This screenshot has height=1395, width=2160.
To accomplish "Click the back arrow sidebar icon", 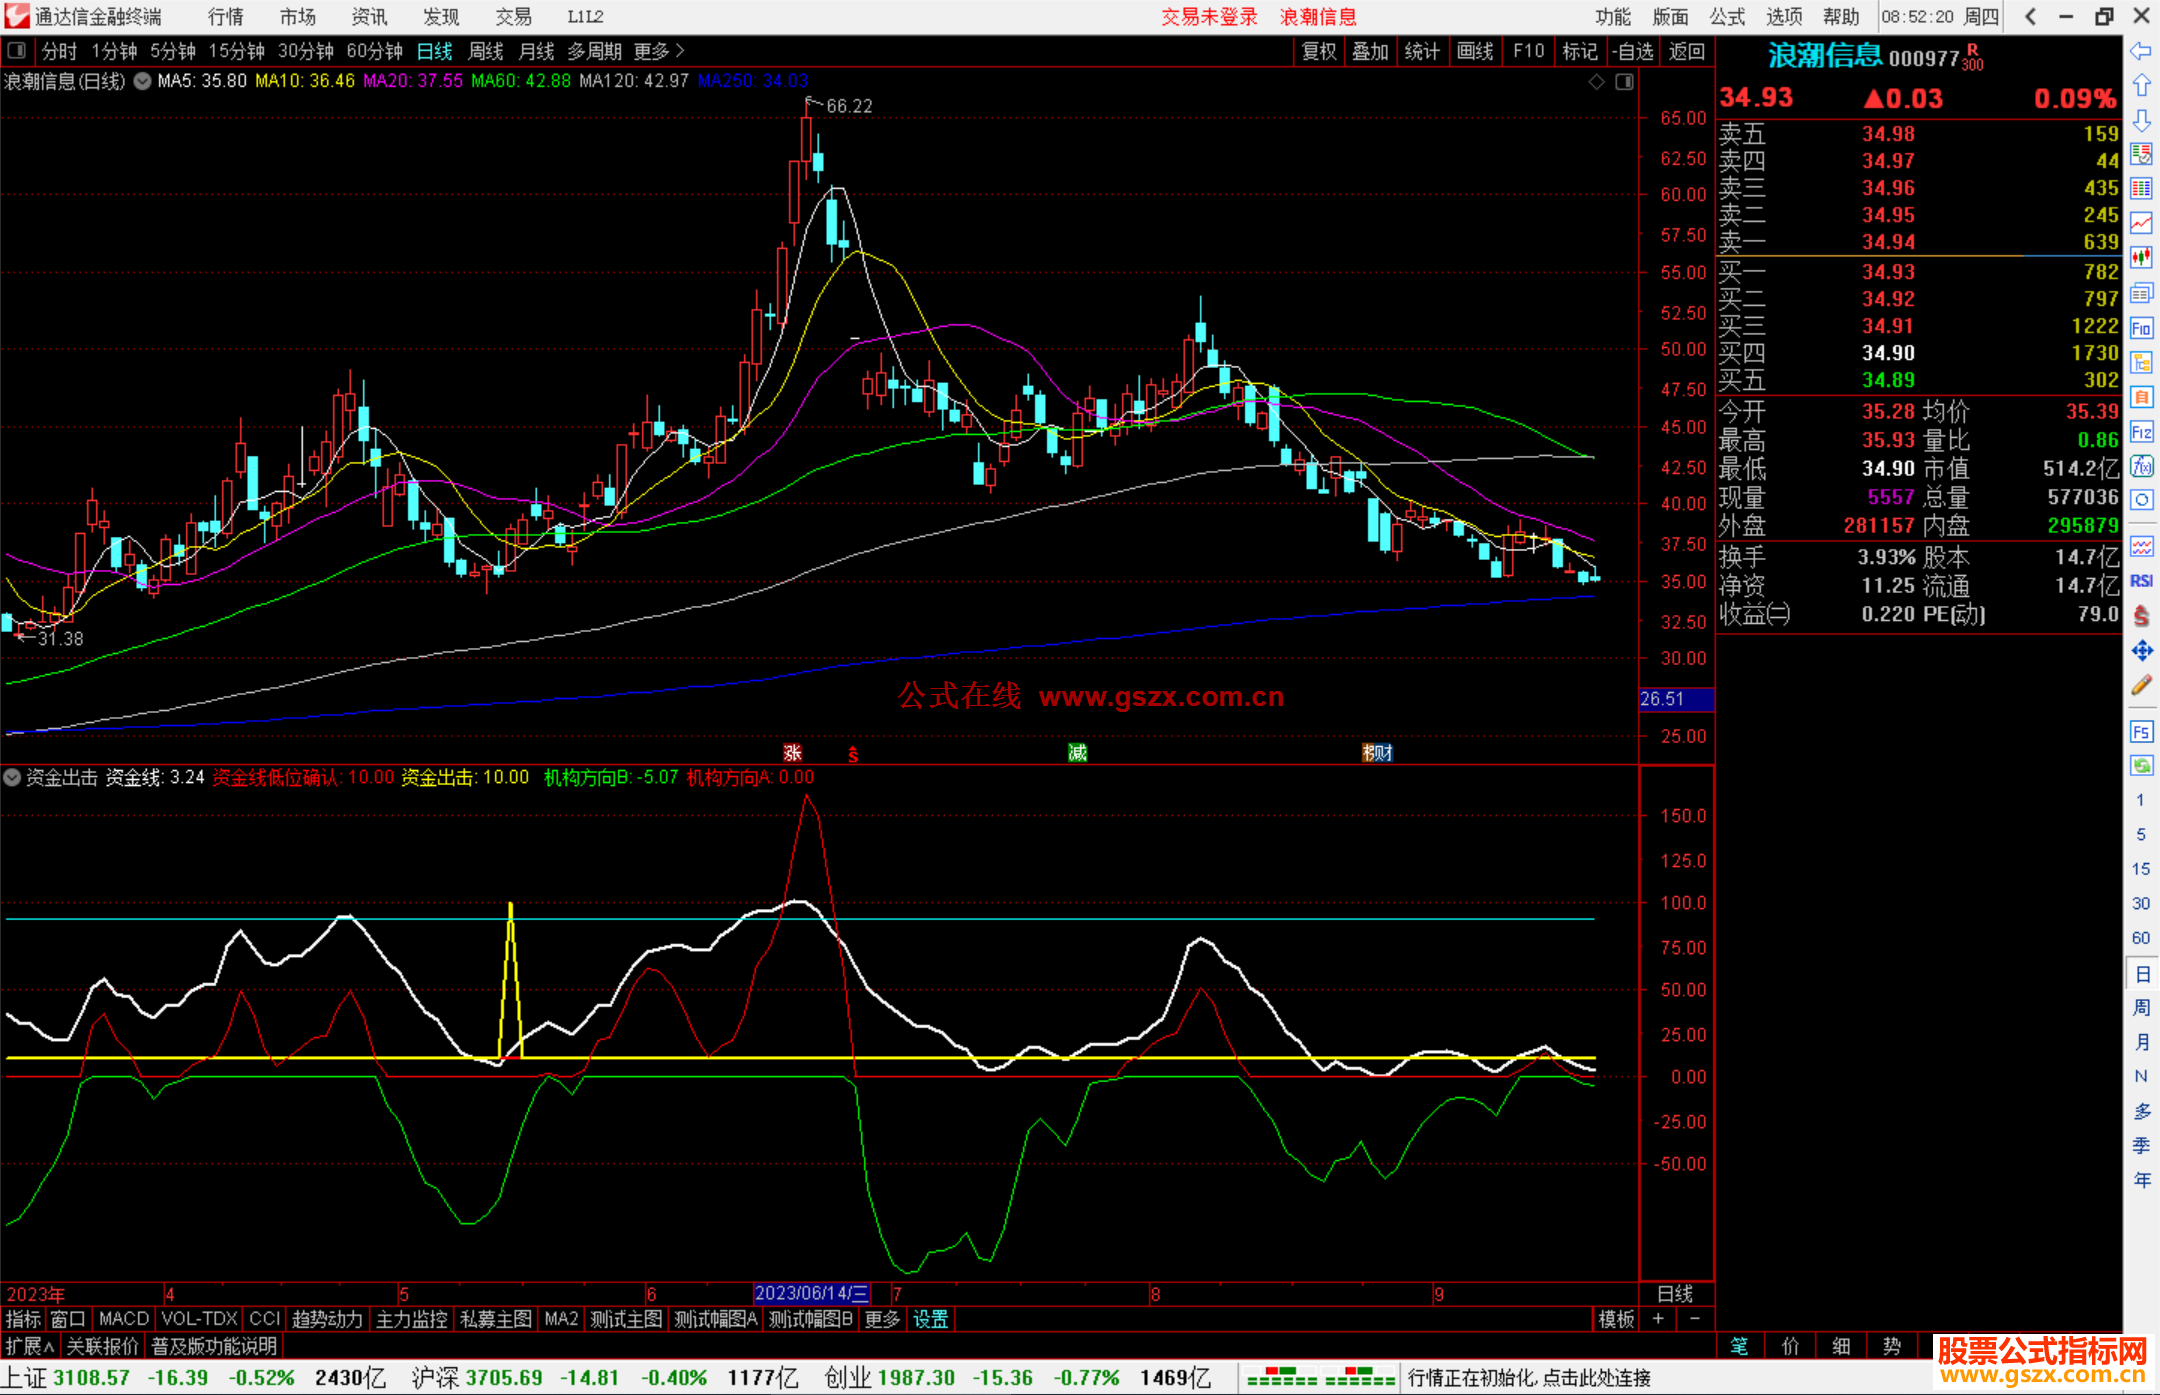I will pyautogui.click(x=2141, y=51).
